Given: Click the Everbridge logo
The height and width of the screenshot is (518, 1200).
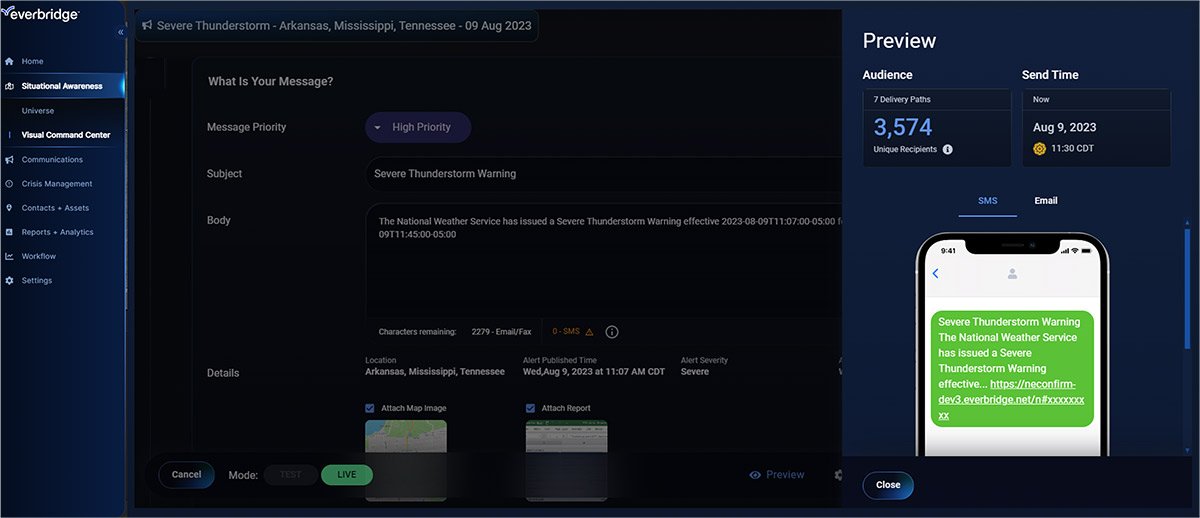Looking at the screenshot, I should (x=40, y=13).
